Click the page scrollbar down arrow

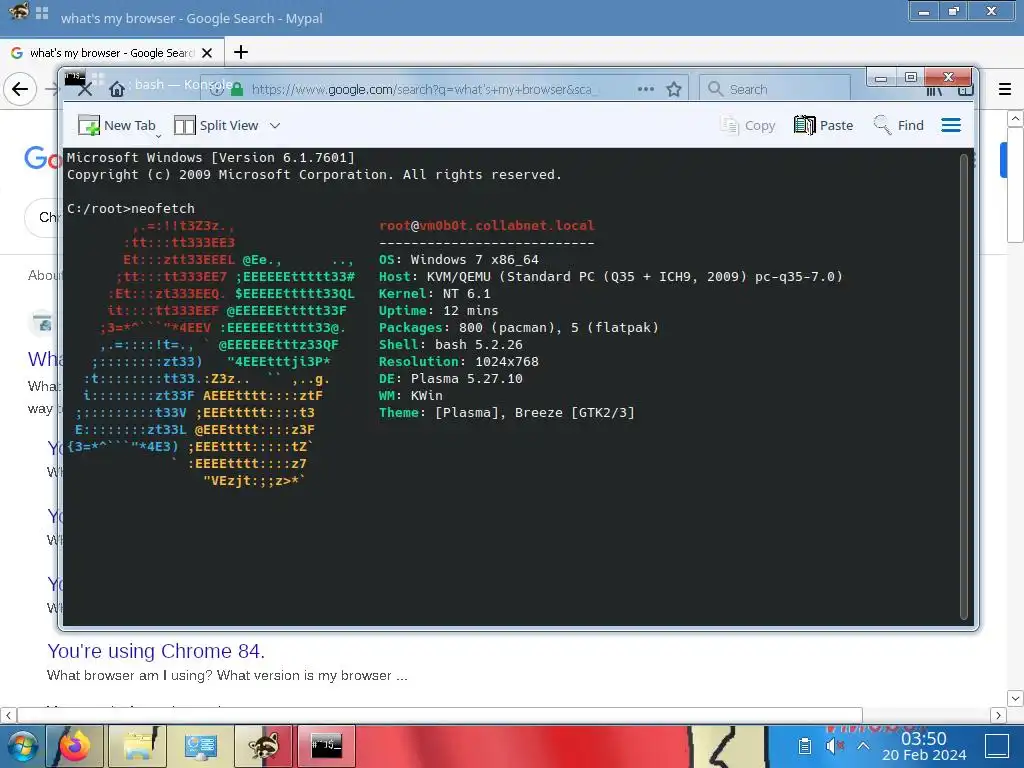coord(1015,698)
